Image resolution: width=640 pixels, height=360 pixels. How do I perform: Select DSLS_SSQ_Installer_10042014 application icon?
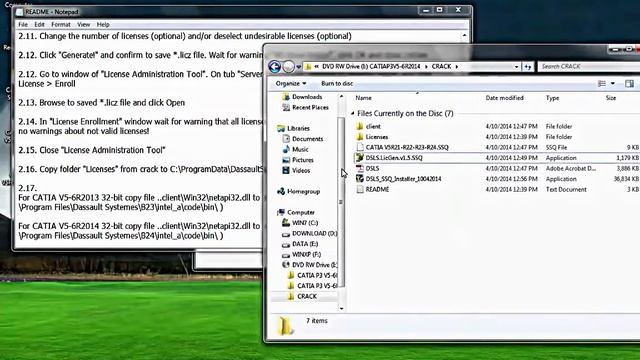360,179
